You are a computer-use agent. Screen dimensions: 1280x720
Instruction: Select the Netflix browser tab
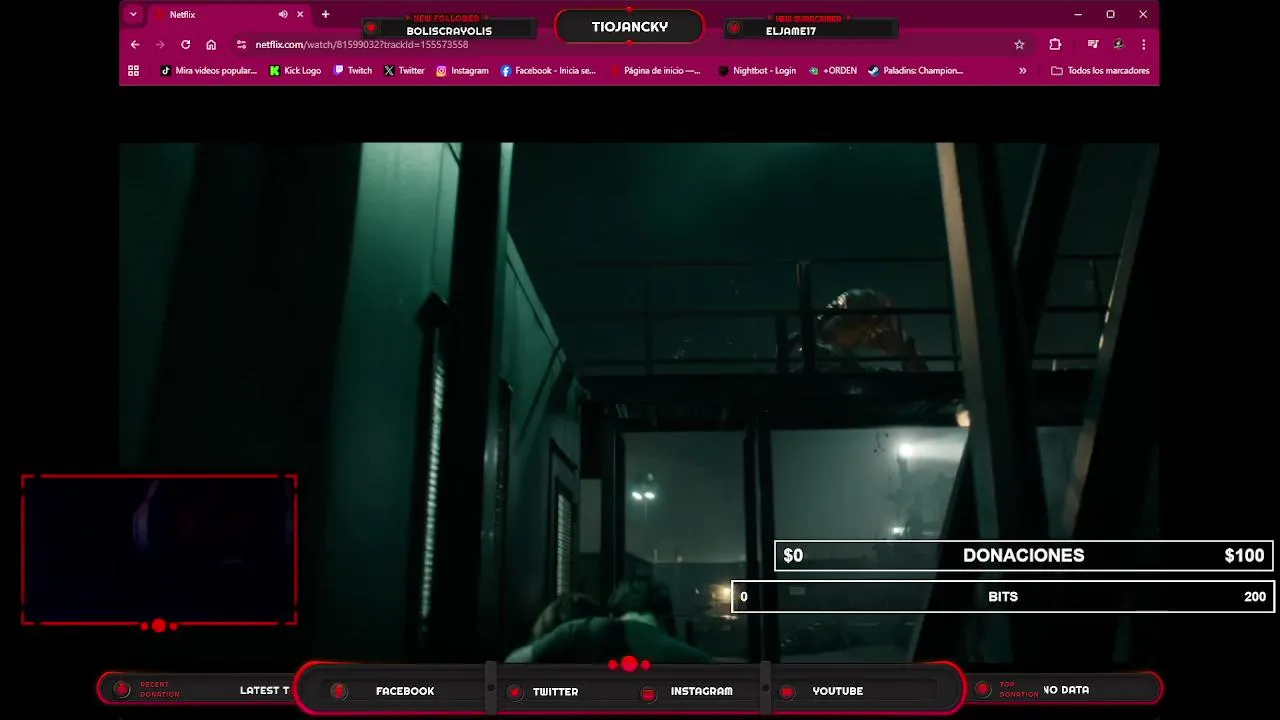(x=228, y=15)
